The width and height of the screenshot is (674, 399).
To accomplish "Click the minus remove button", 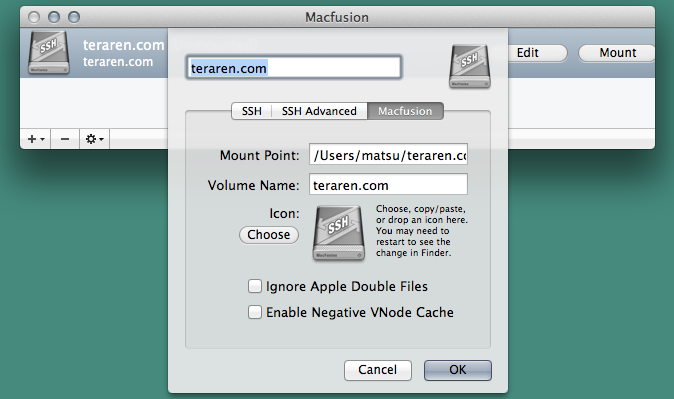I will coord(65,139).
